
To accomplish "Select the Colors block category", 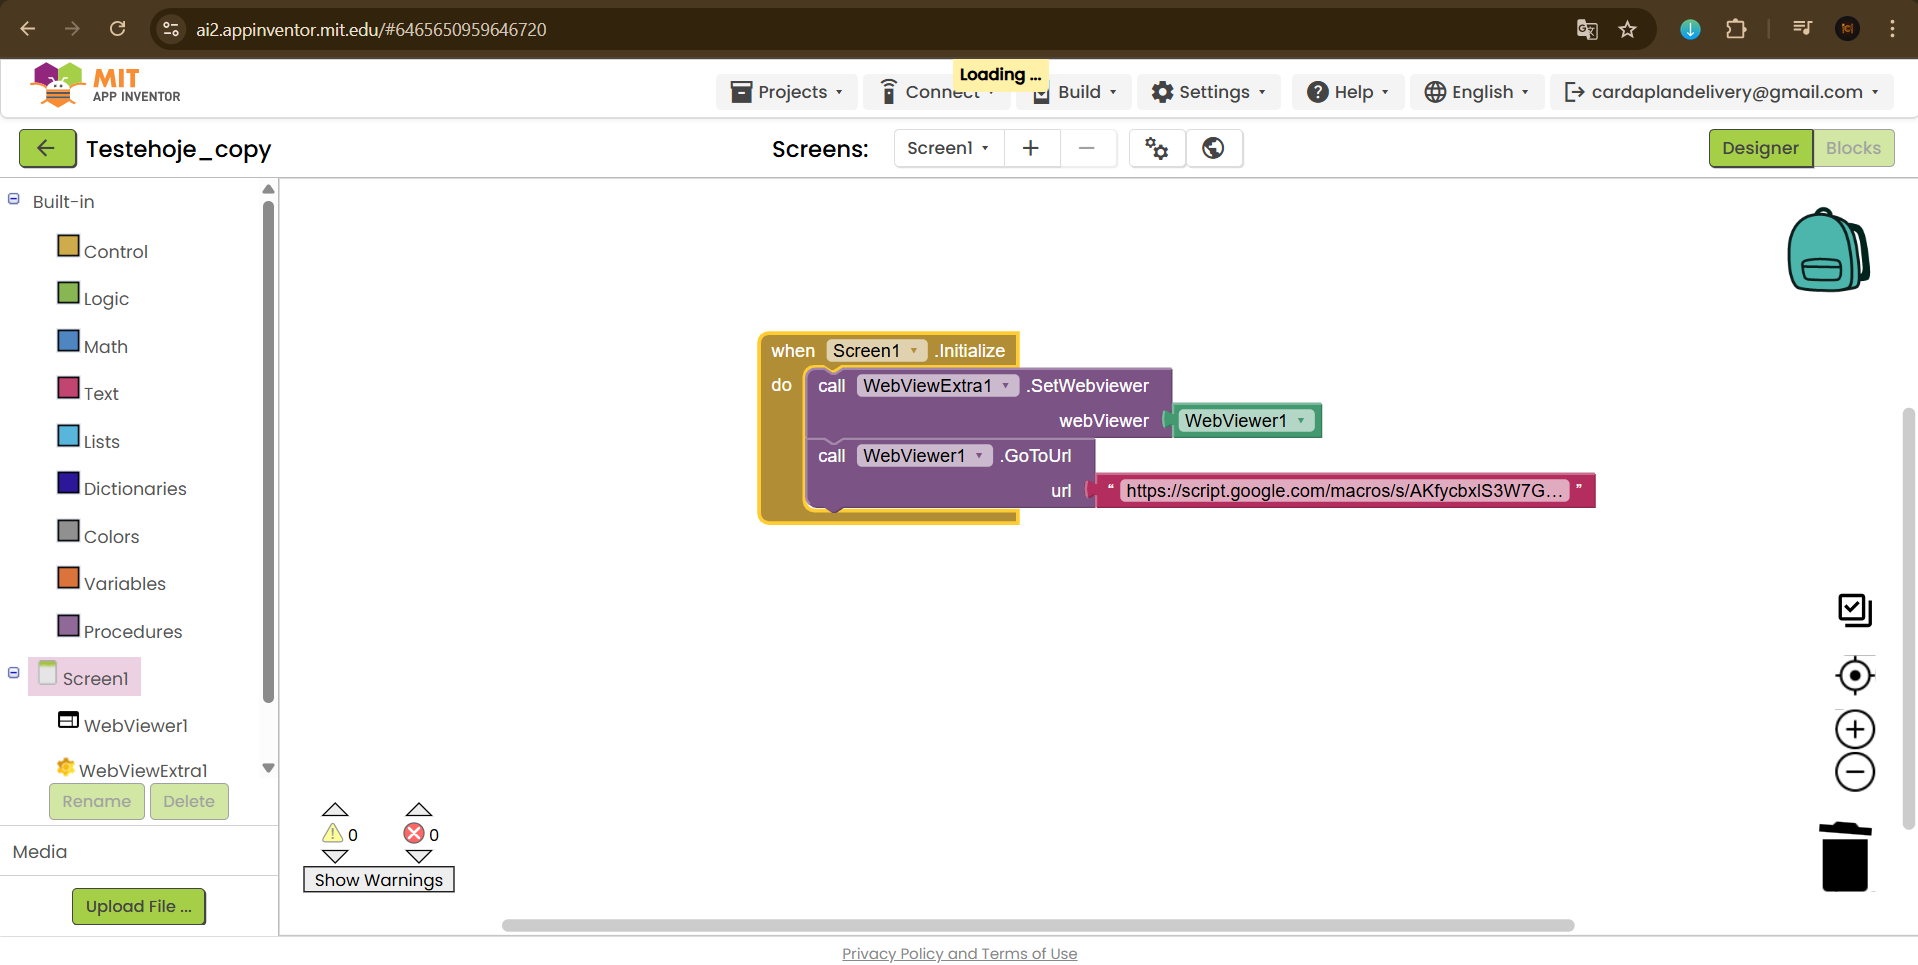I will (x=110, y=537).
